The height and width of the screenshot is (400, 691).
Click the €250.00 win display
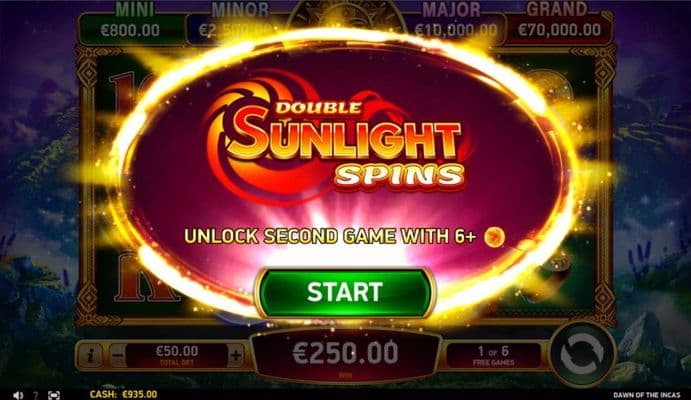[345, 355]
